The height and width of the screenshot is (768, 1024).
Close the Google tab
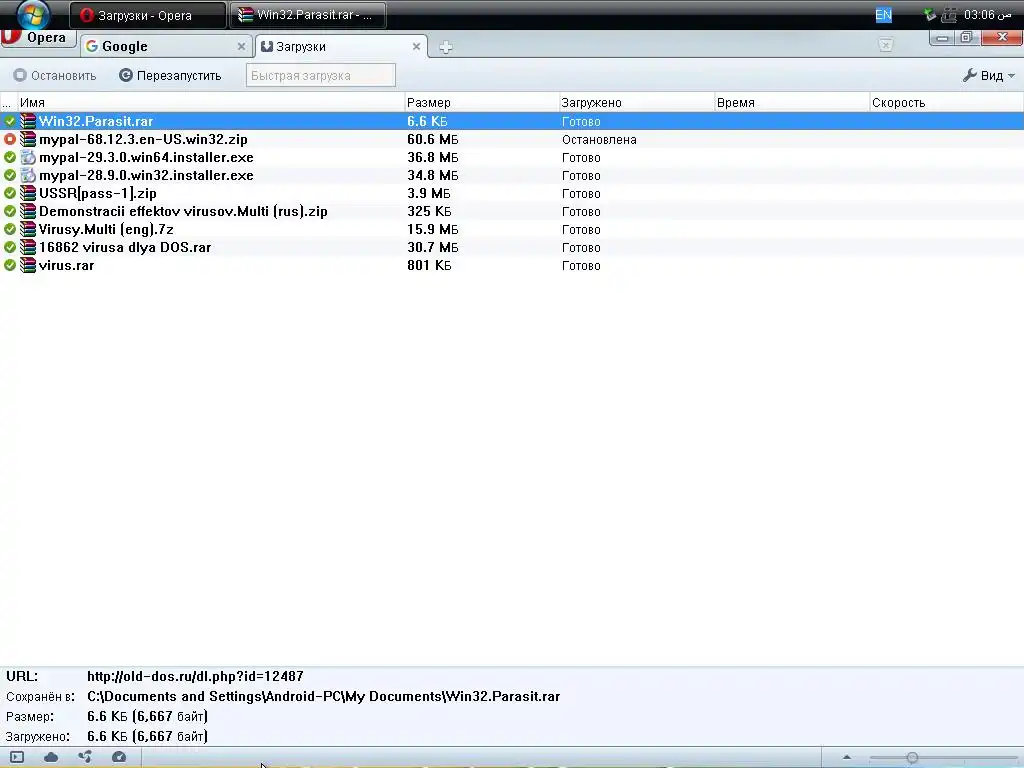[x=241, y=46]
